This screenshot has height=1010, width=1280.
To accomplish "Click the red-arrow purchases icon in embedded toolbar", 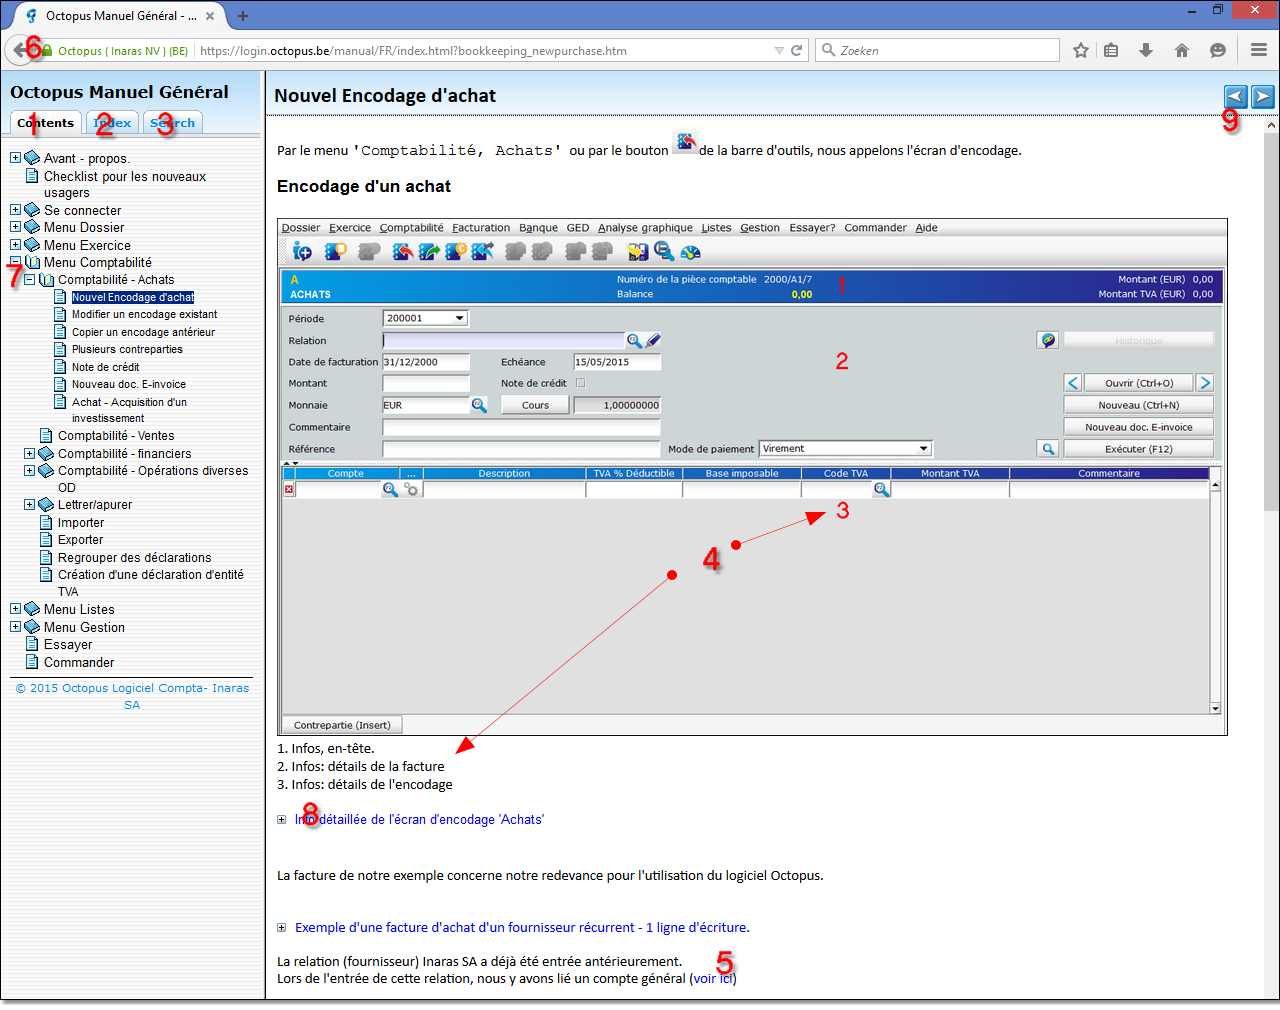I will click(x=403, y=251).
